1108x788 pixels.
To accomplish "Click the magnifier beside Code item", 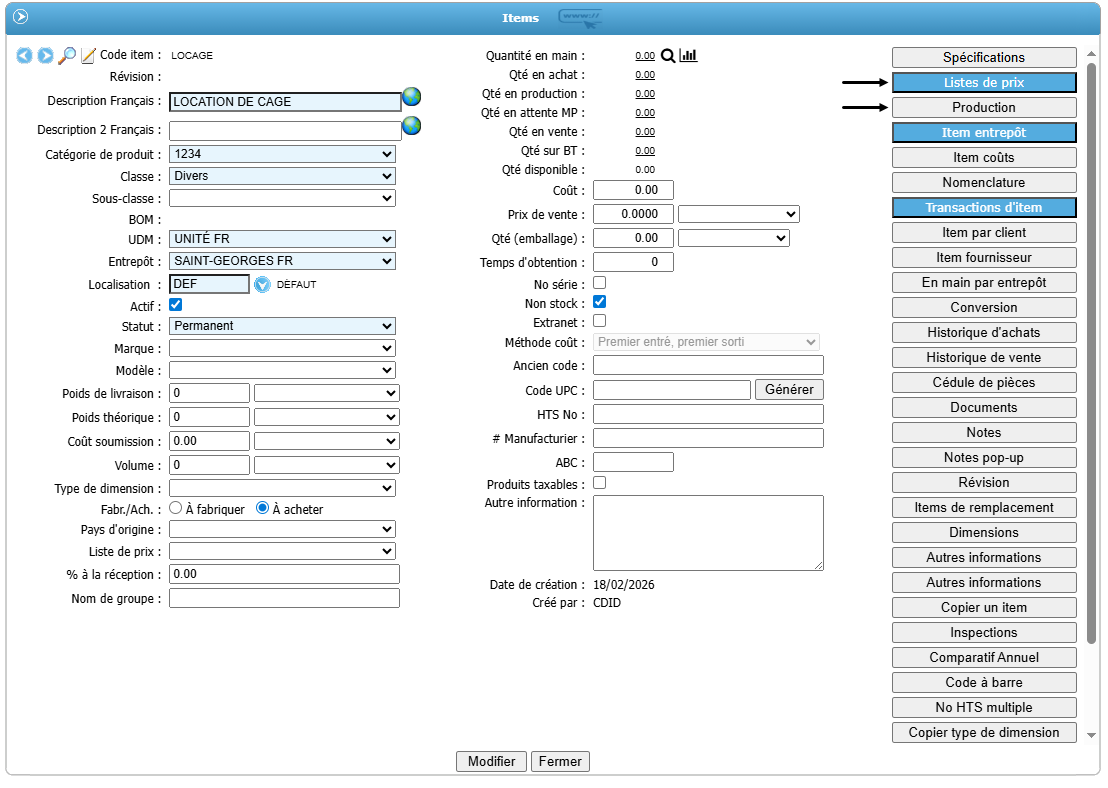I will (x=67, y=56).
